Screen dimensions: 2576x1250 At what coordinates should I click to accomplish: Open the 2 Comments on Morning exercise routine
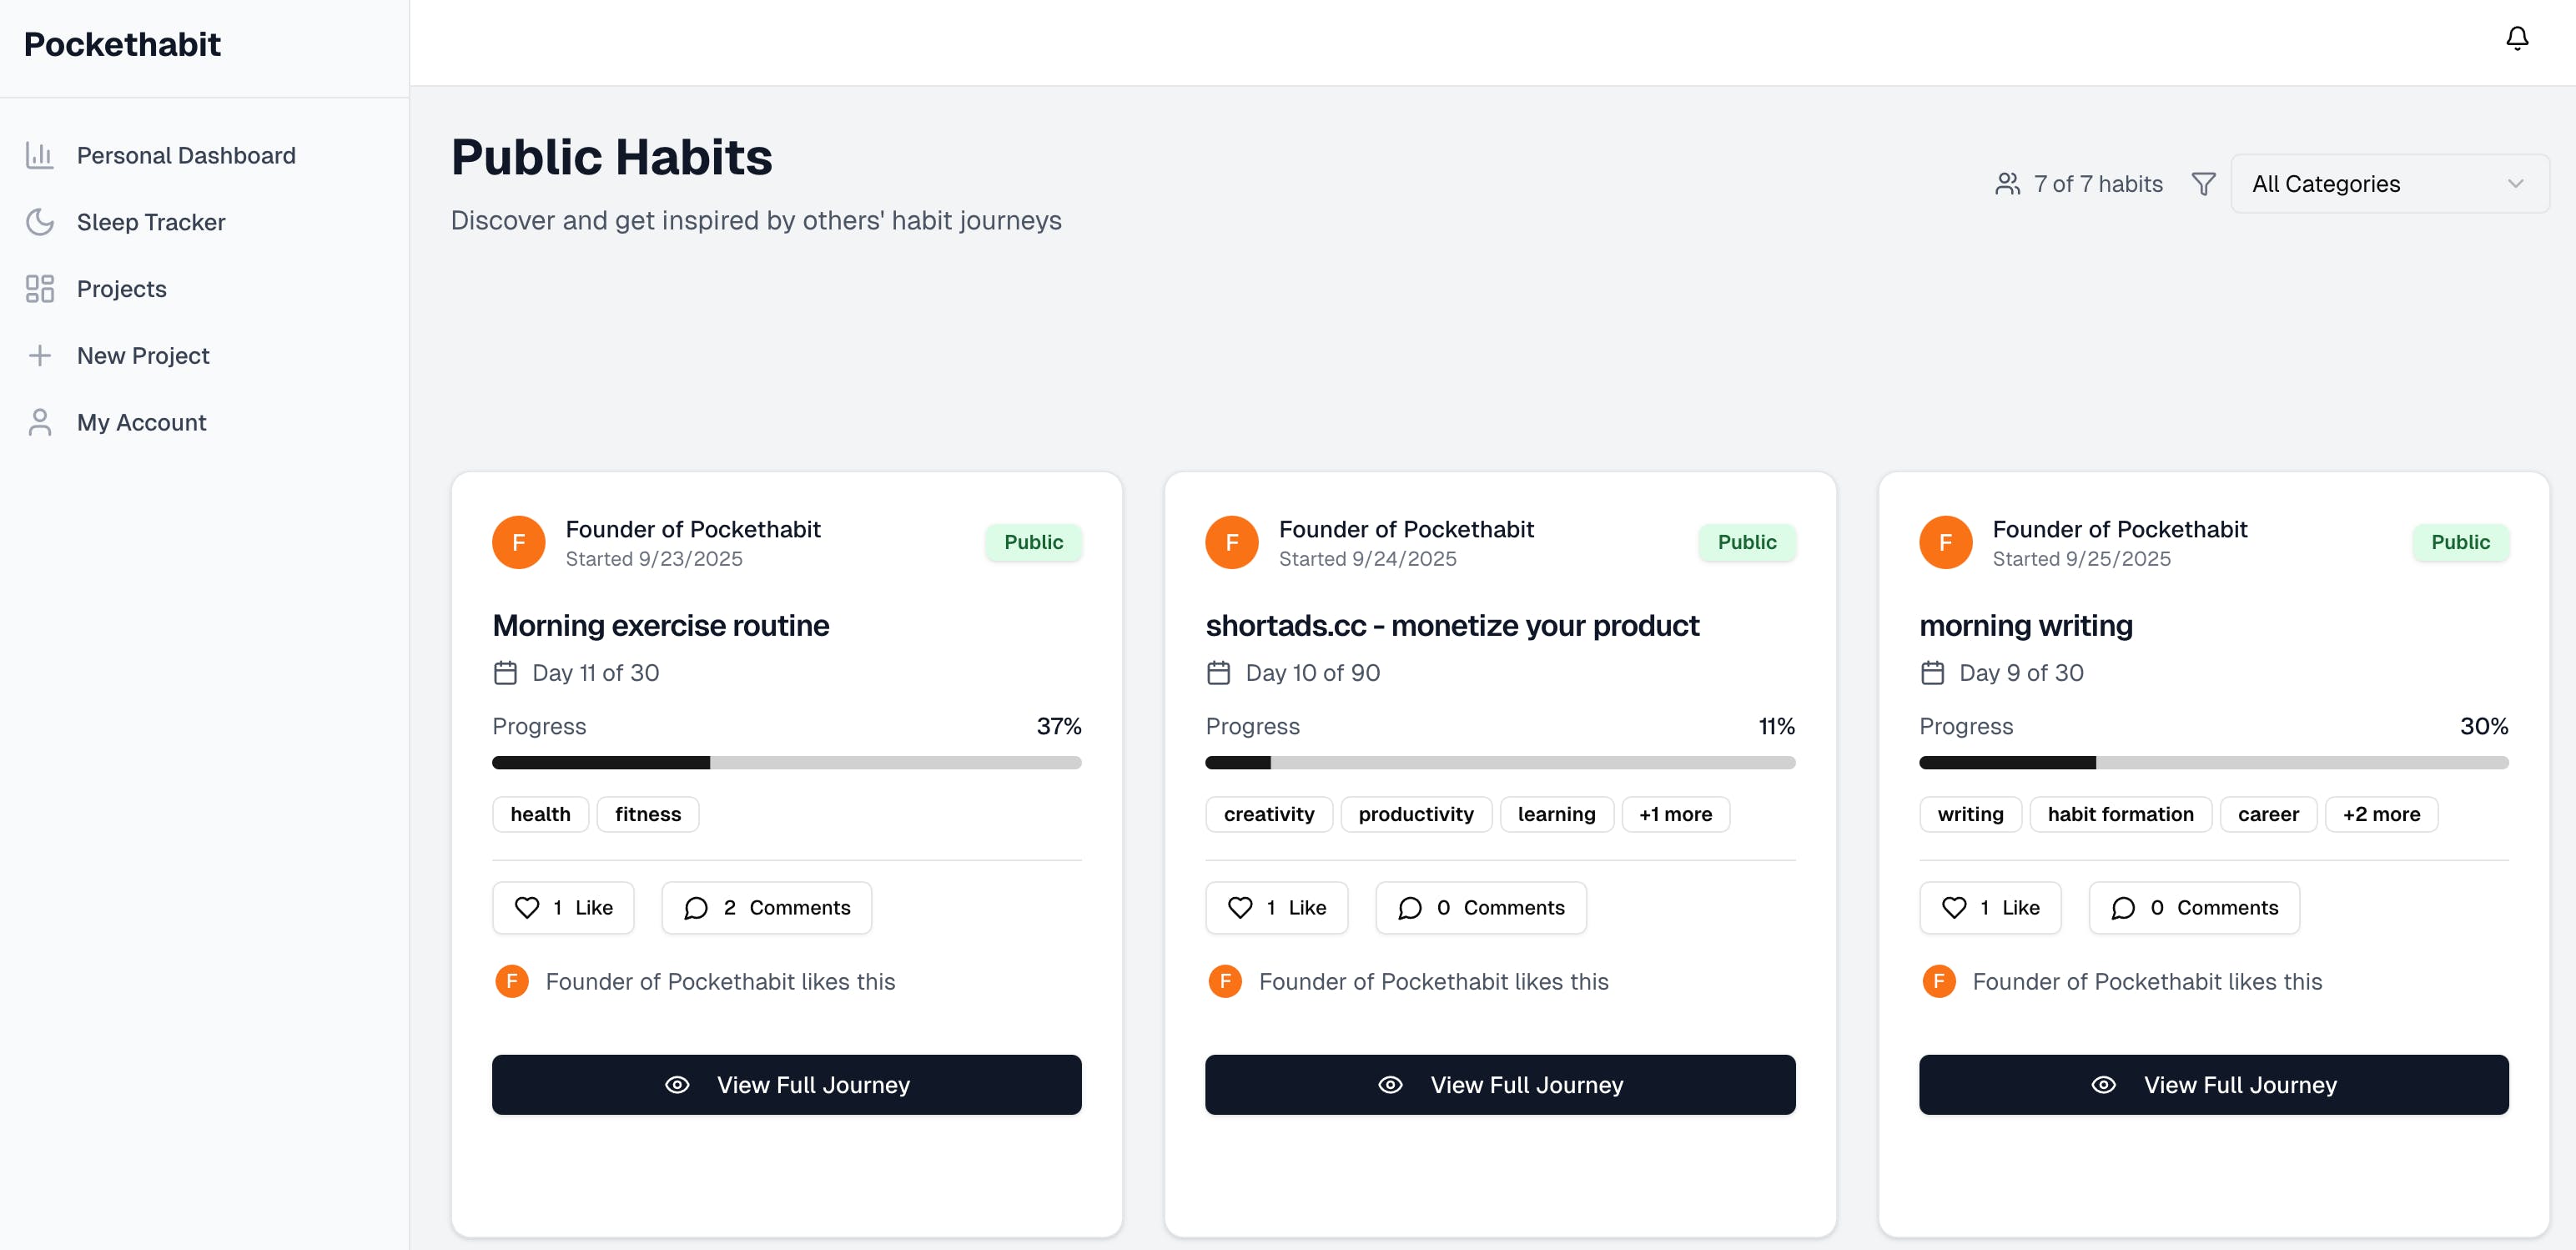tap(766, 907)
